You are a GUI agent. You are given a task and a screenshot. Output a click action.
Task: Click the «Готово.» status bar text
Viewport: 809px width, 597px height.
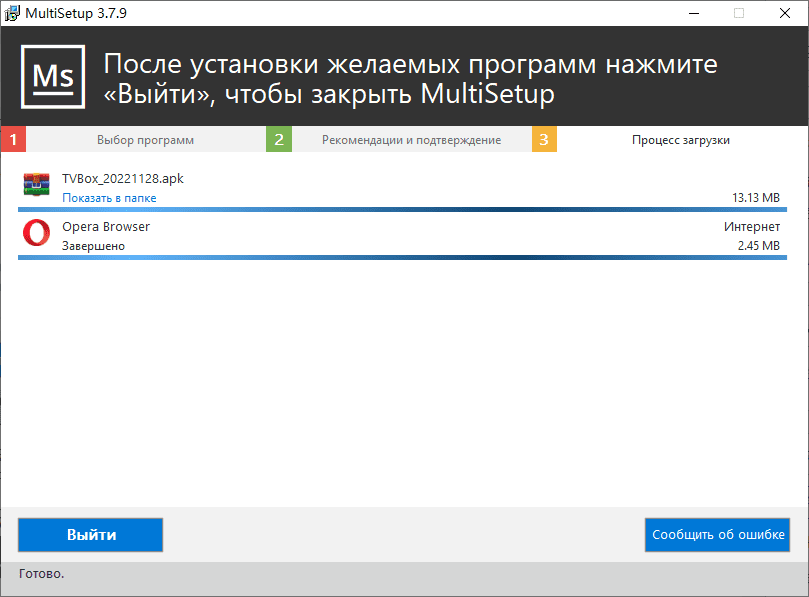click(x=41, y=574)
